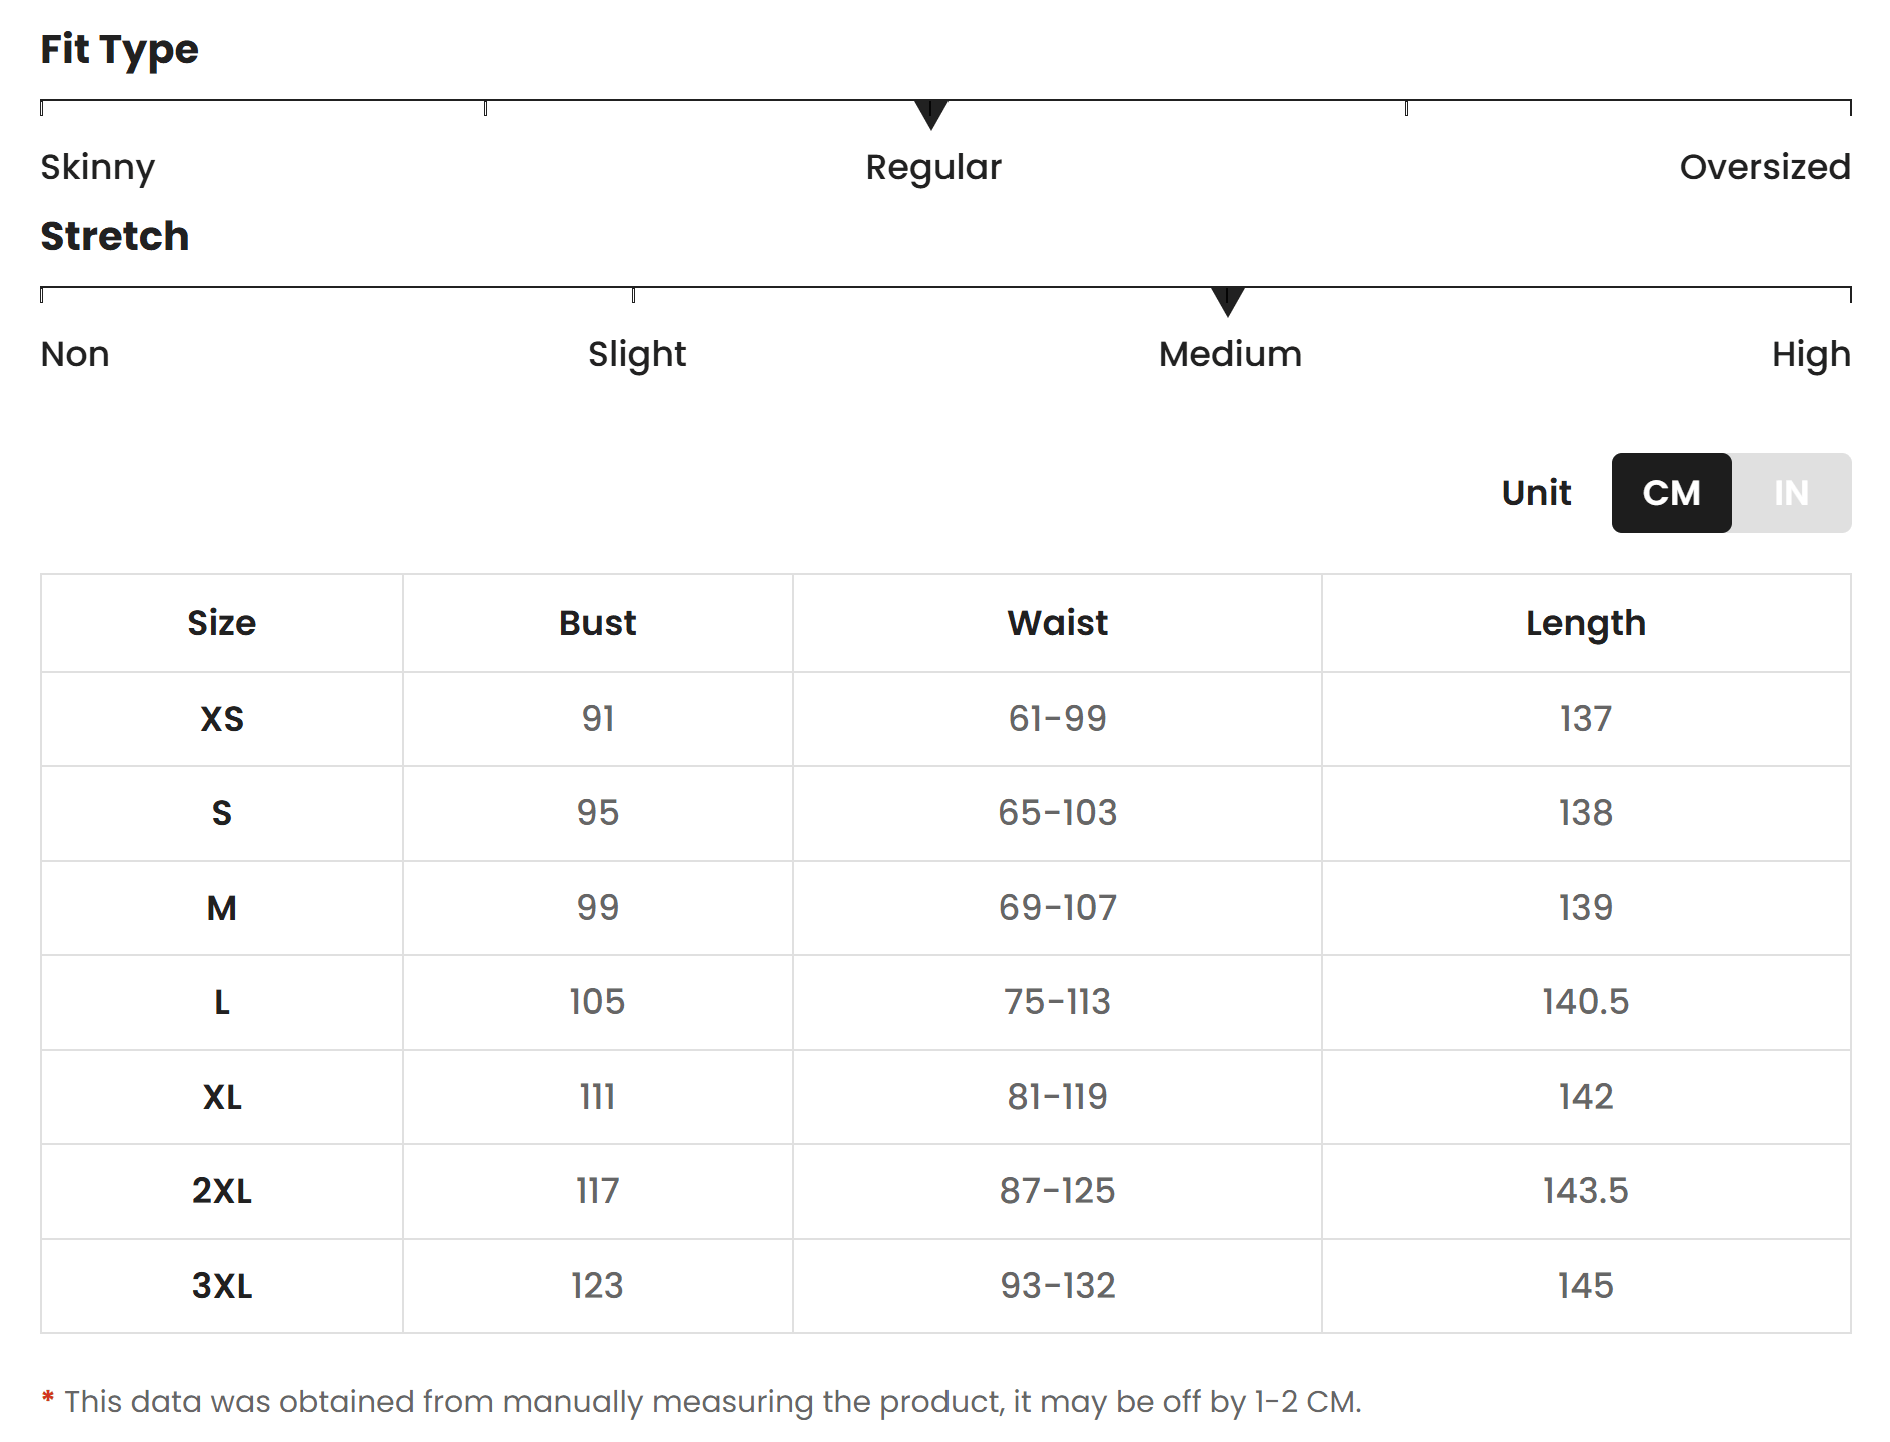Select the Oversized fit label
The height and width of the screenshot is (1442, 1890).
tap(1765, 167)
